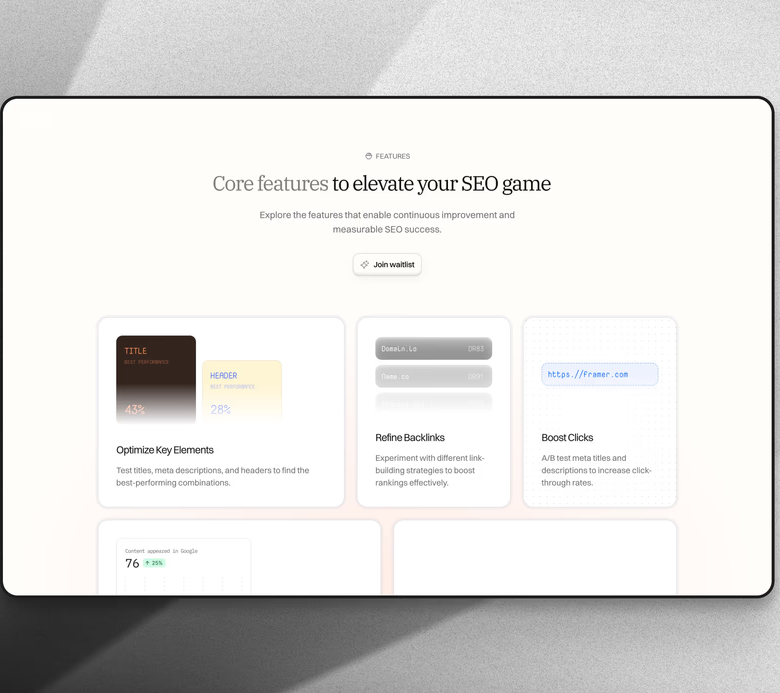Click the Content appeared in Google label
Viewport: 780px width, 693px height.
tap(161, 551)
